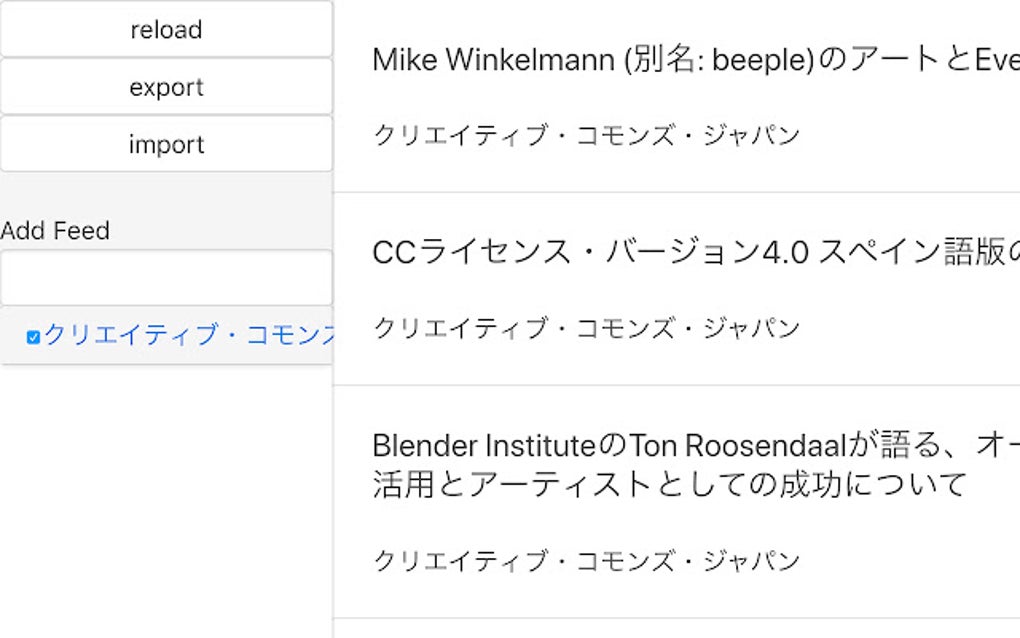Open the import feeds button

tap(166, 145)
